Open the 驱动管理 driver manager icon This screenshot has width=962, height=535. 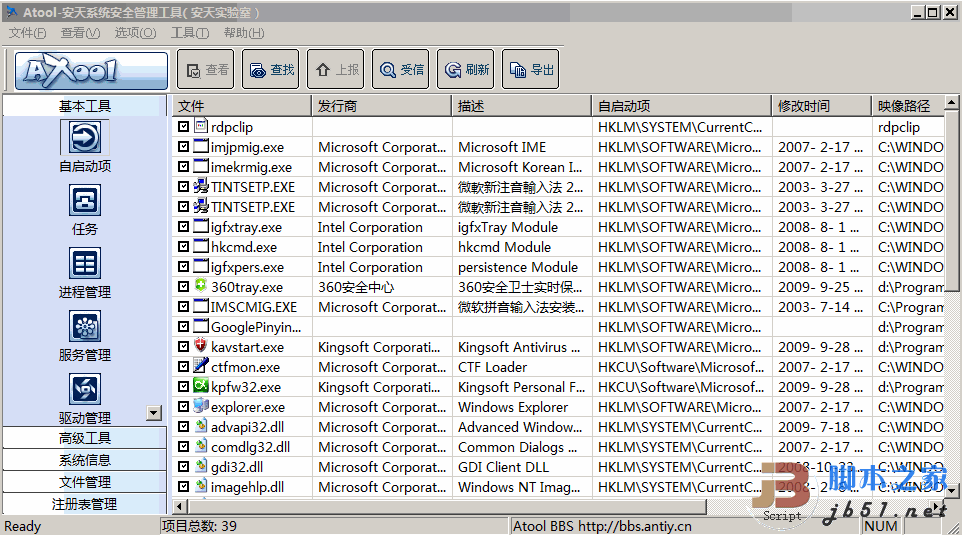[x=85, y=390]
